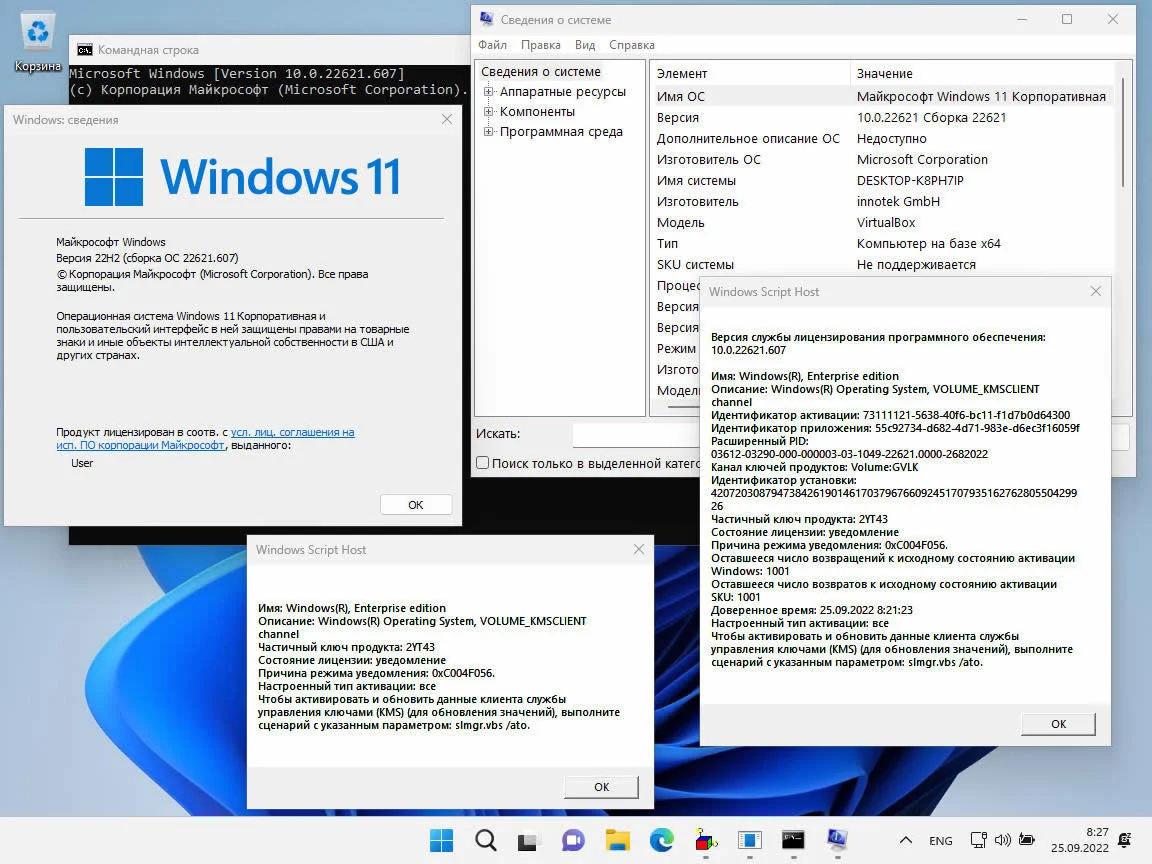Expand the Компоненты tree node
This screenshot has height=864, width=1152.
(489, 112)
